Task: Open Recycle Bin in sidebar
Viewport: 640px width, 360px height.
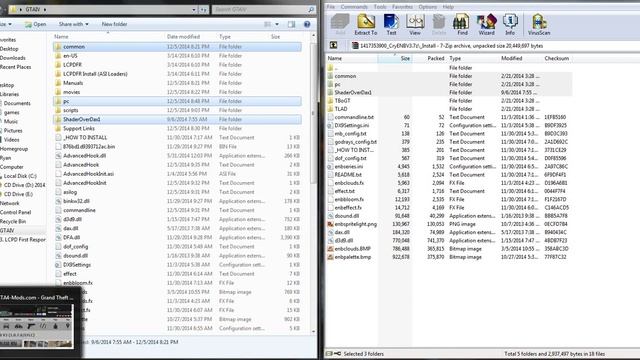Action: [x=13, y=221]
